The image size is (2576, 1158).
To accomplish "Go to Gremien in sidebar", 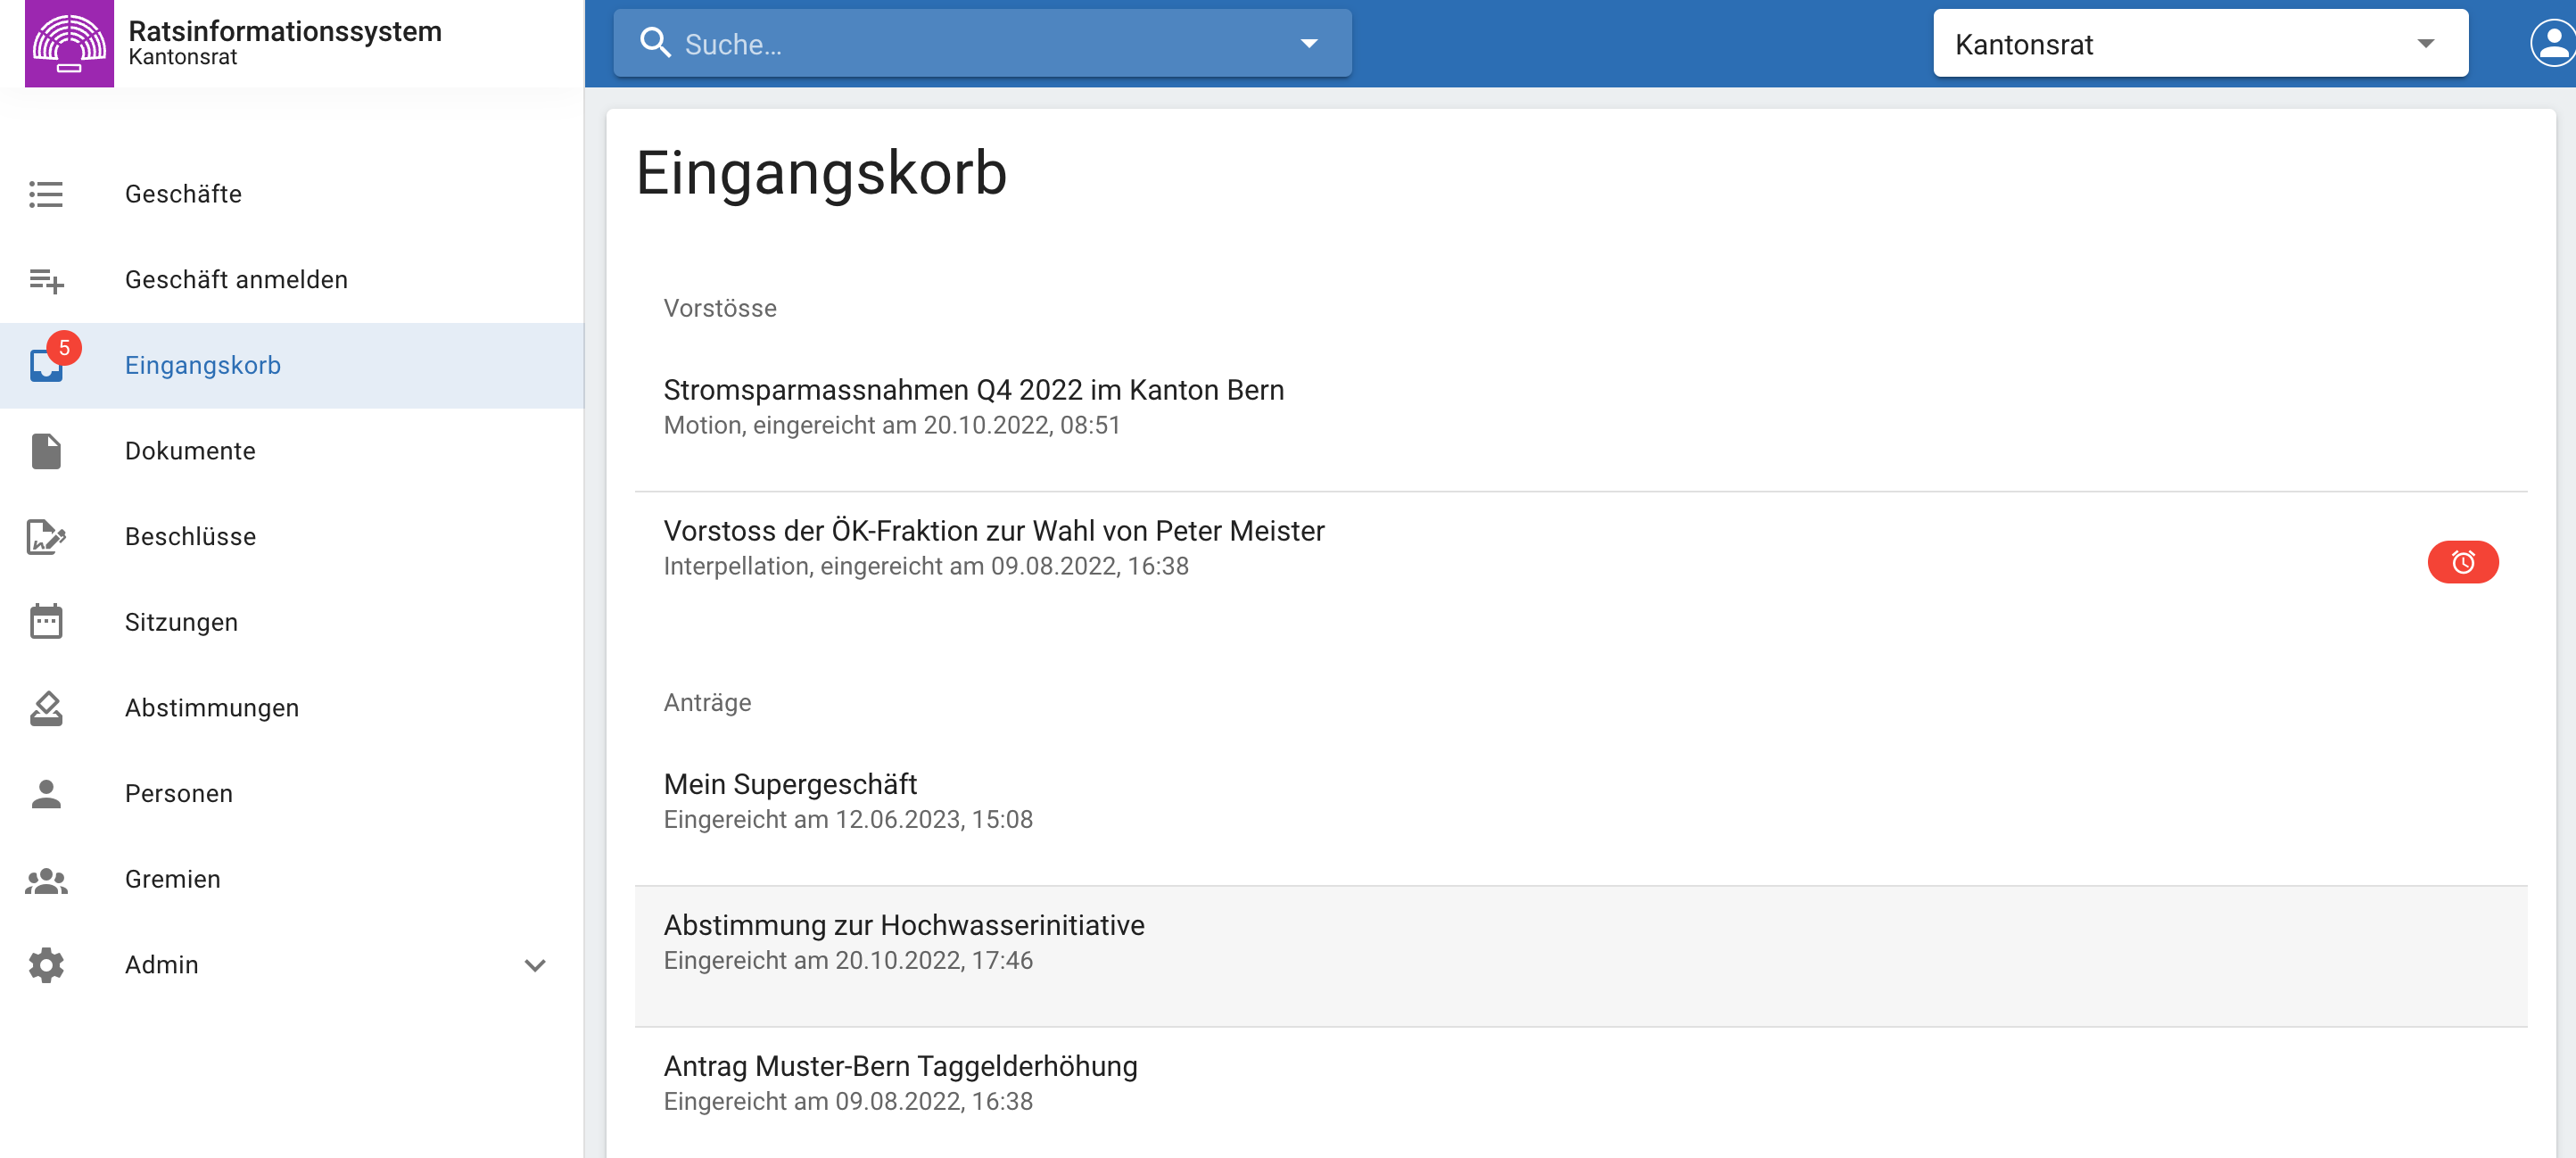I will tap(172, 879).
